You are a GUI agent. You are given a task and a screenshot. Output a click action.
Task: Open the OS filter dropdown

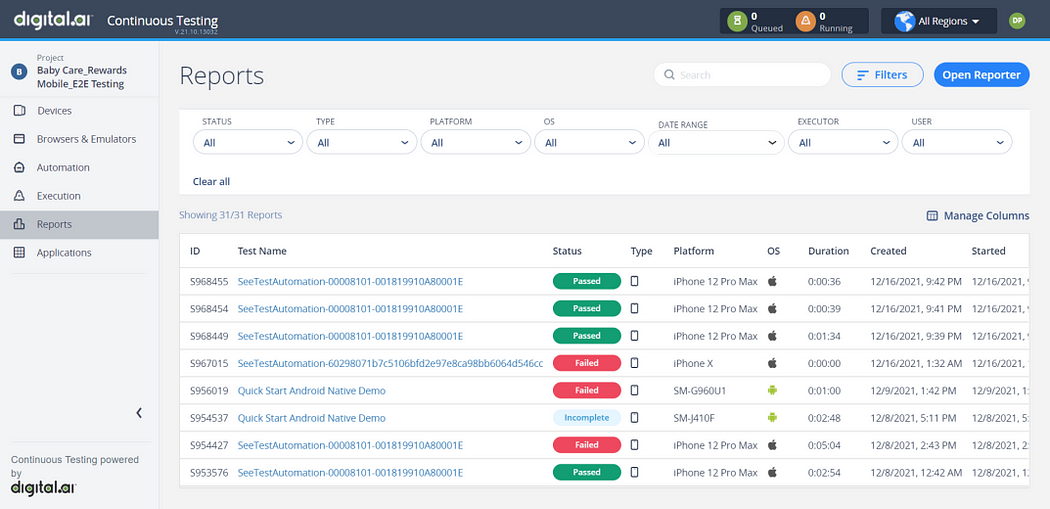pyautogui.click(x=589, y=143)
